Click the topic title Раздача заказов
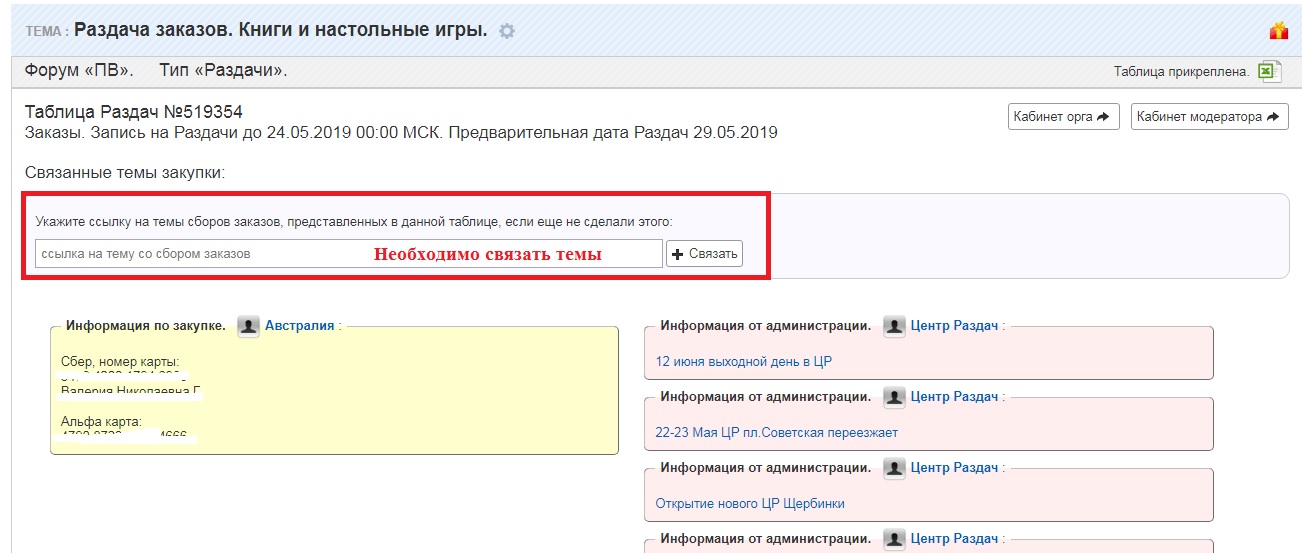This screenshot has width=1302, height=553. point(280,30)
